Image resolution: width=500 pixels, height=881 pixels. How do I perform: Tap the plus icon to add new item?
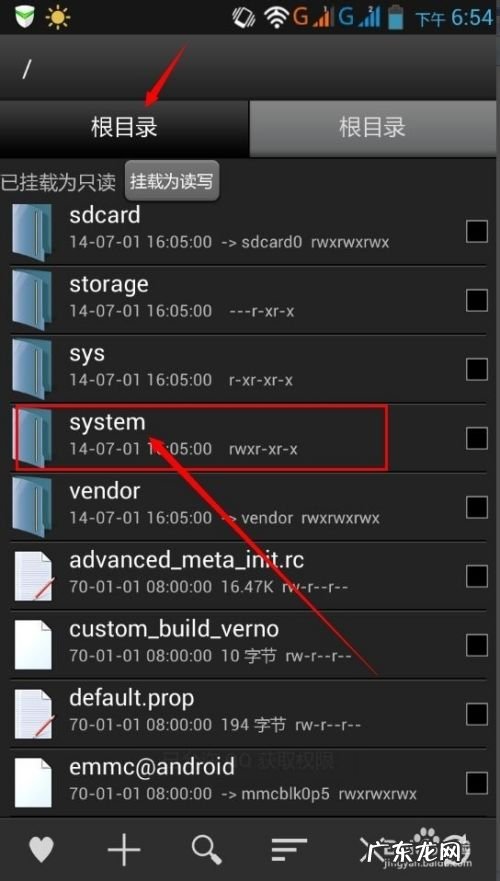pyautogui.click(x=124, y=850)
